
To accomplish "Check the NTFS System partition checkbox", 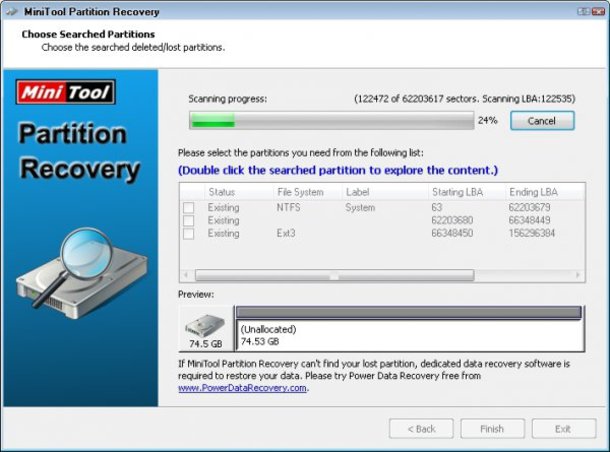I will click(x=189, y=207).
